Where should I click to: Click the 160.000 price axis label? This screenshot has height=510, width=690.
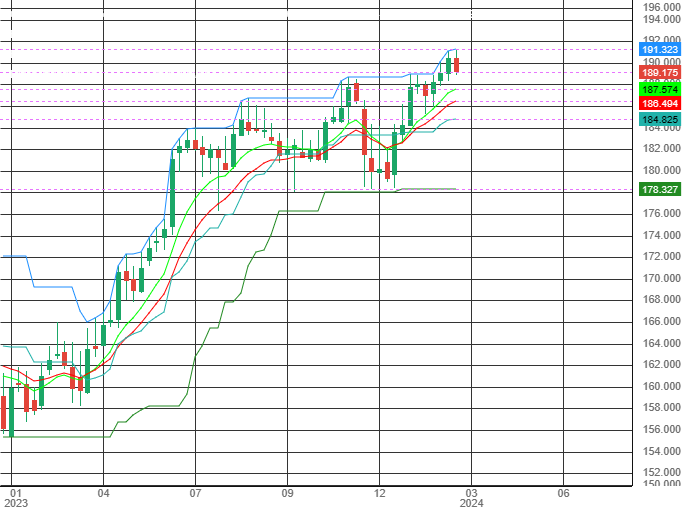tap(661, 386)
